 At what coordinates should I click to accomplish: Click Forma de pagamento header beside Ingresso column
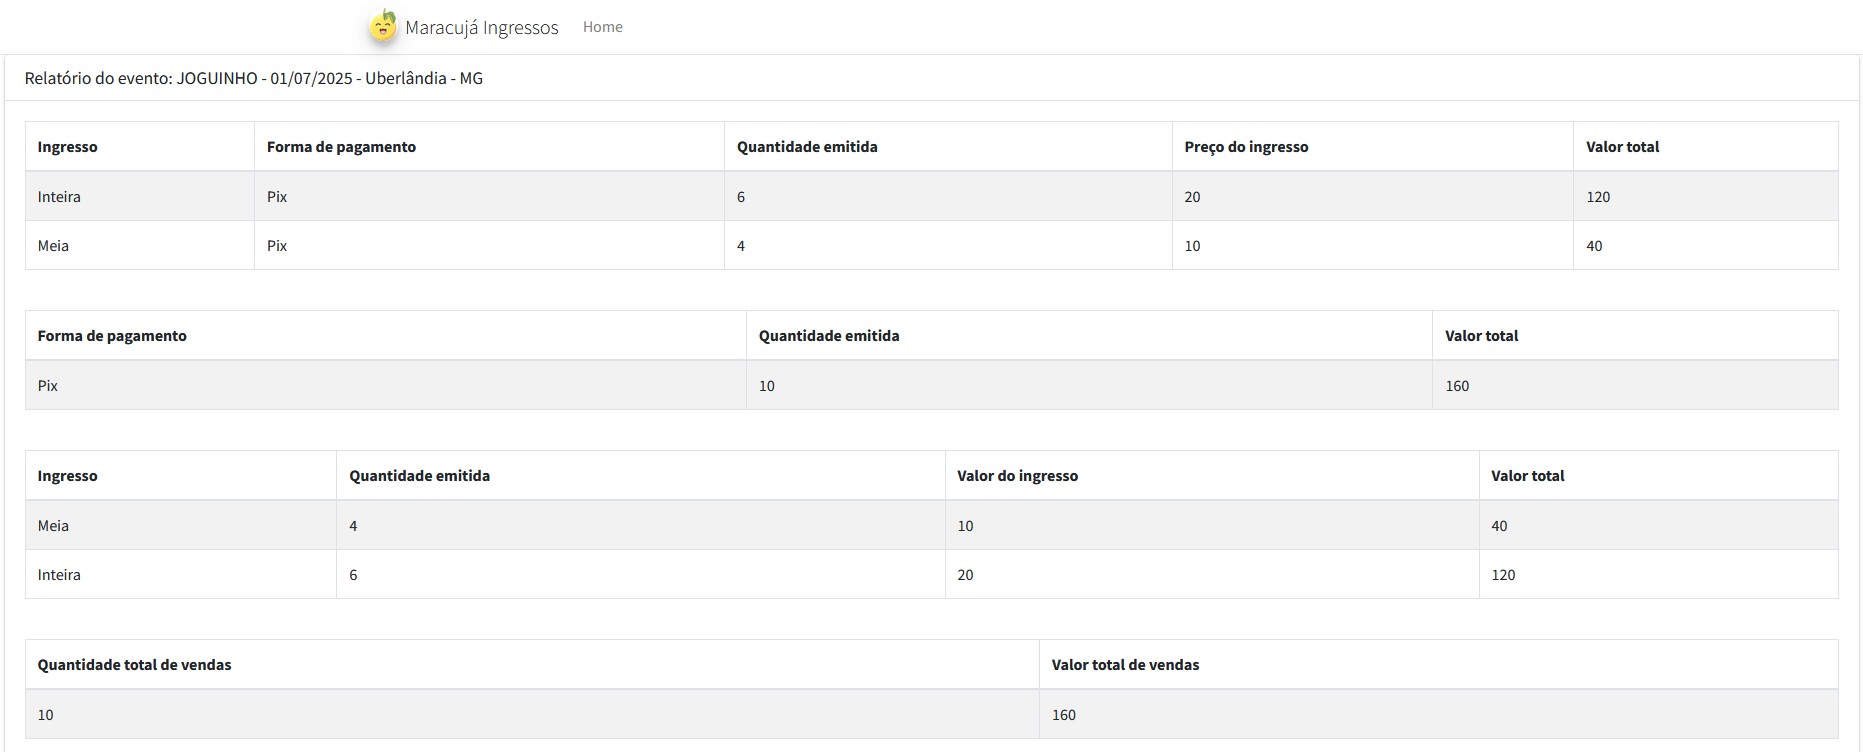341,147
